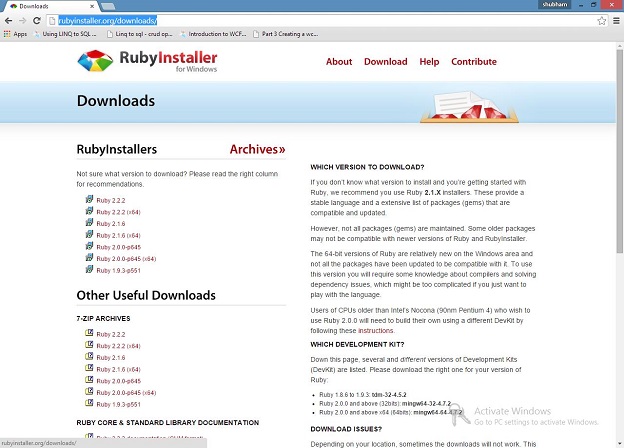The image size is (624, 448).
Task: Open the Archives» link
Action: (x=257, y=149)
